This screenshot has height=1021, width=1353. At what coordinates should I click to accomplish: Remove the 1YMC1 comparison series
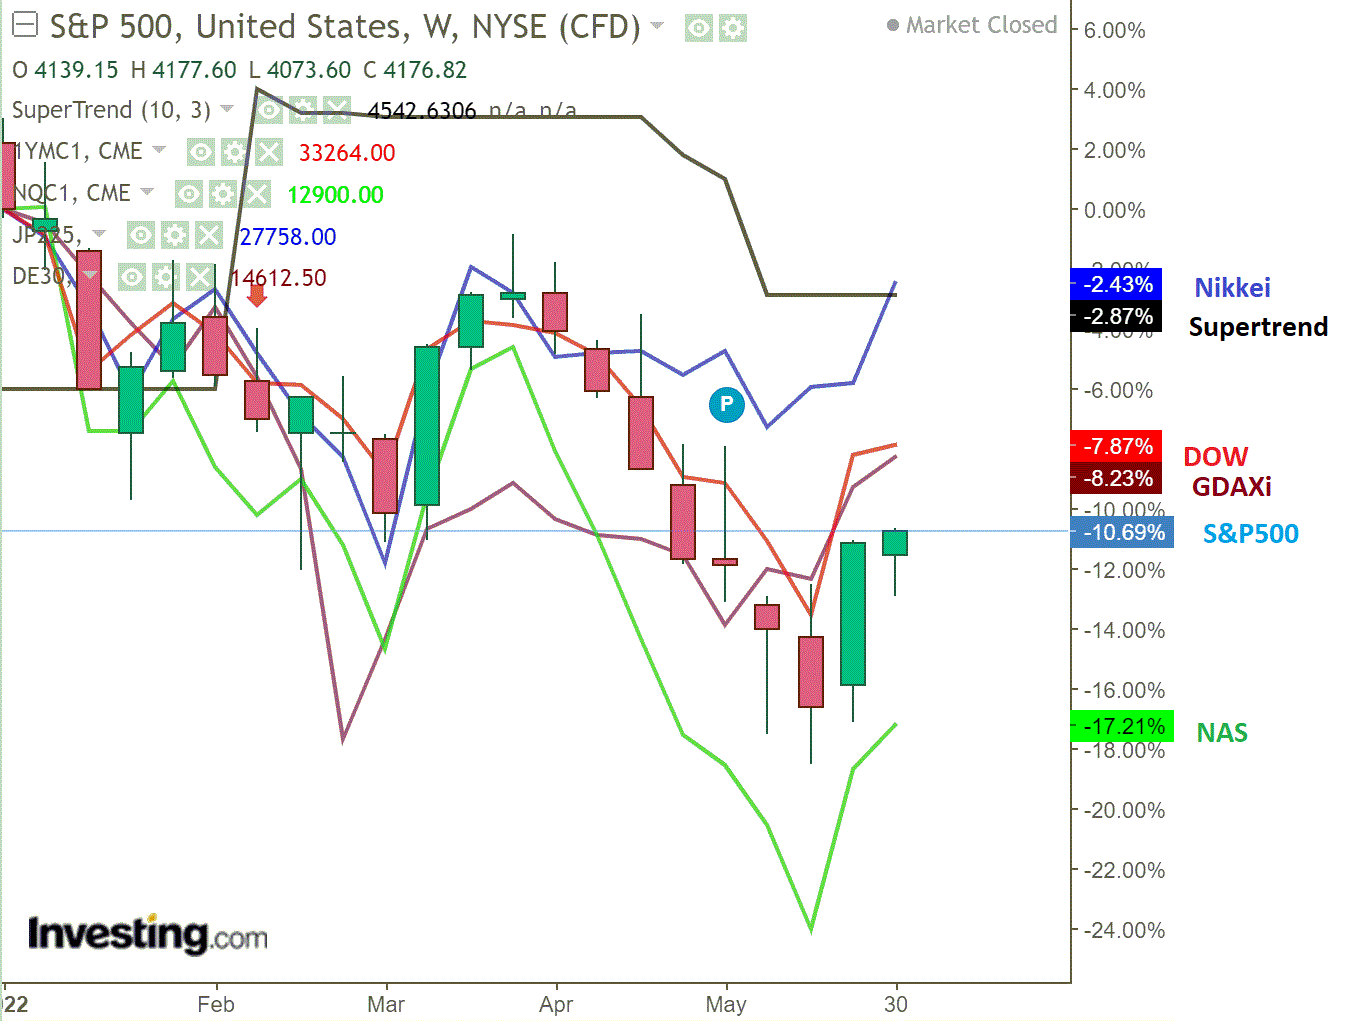pyautogui.click(x=269, y=152)
